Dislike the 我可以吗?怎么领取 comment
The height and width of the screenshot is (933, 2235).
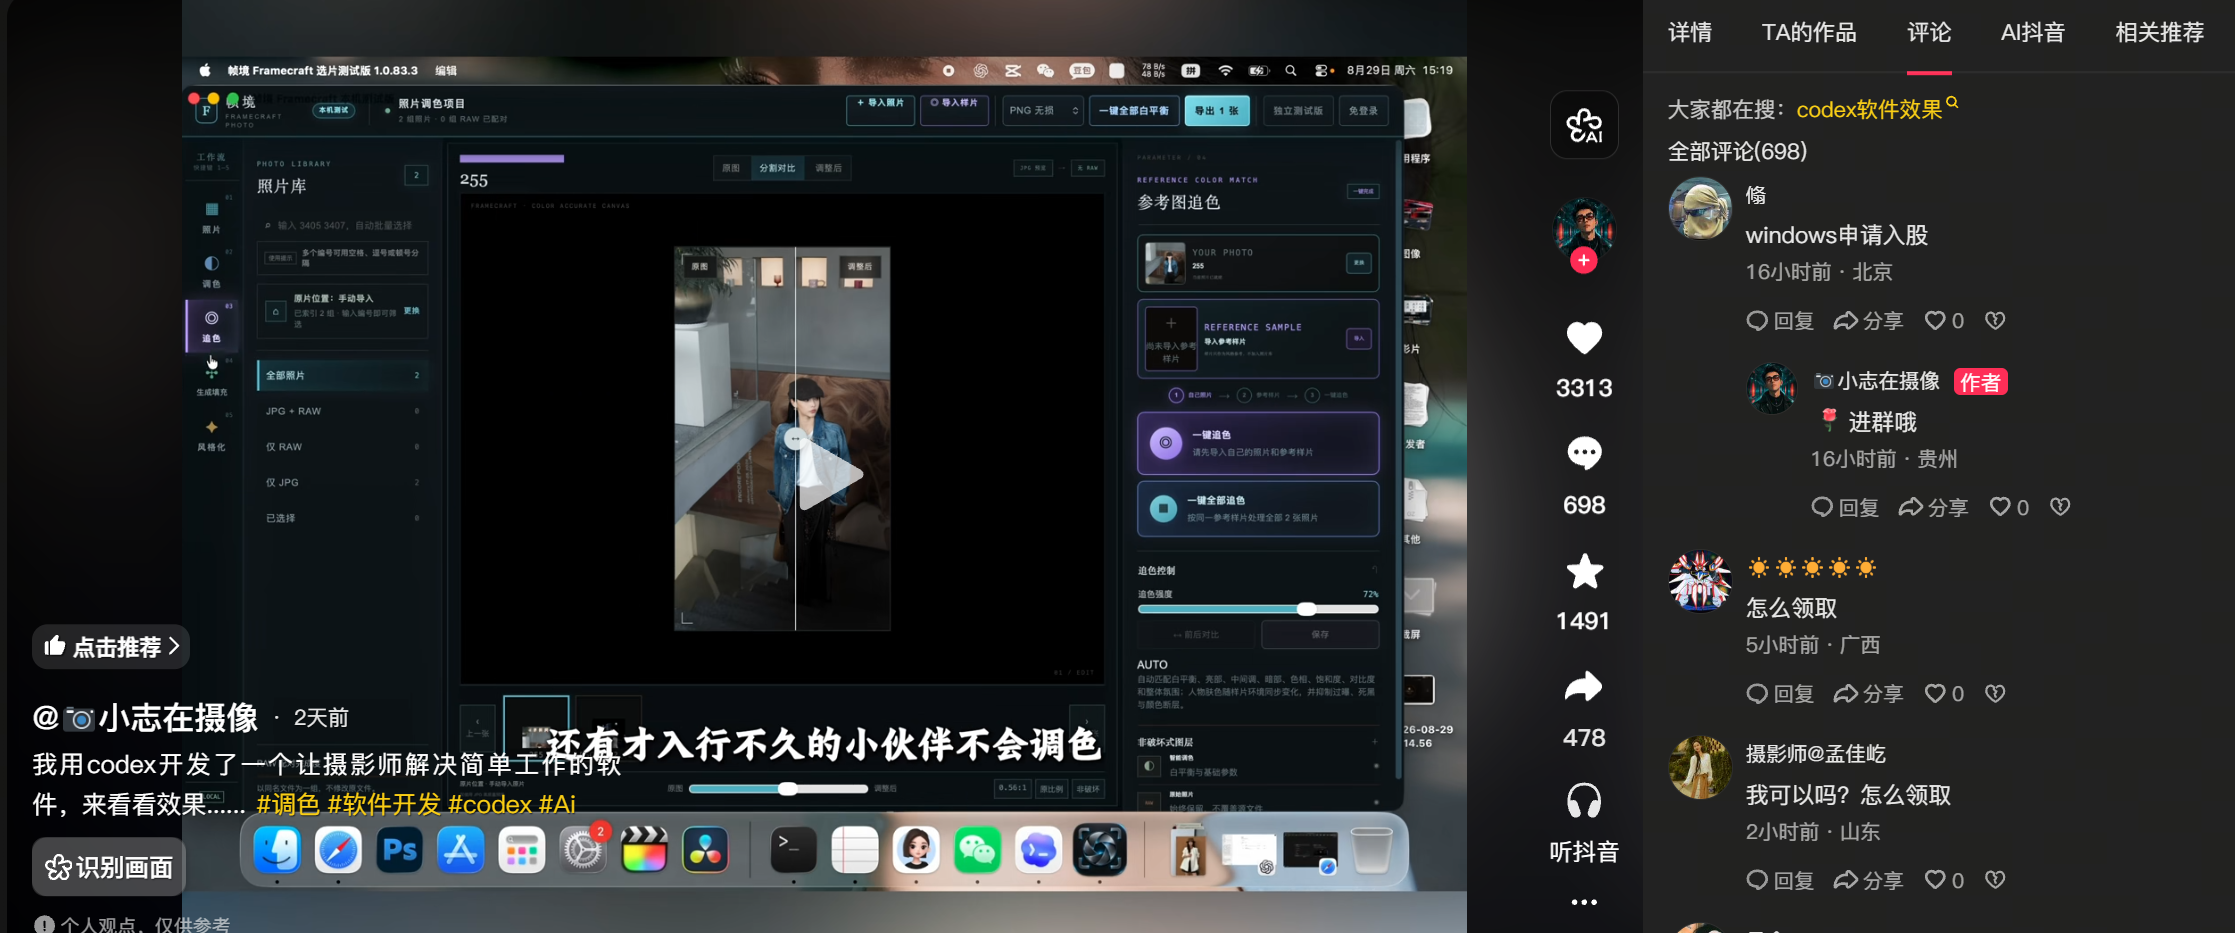tap(1995, 880)
